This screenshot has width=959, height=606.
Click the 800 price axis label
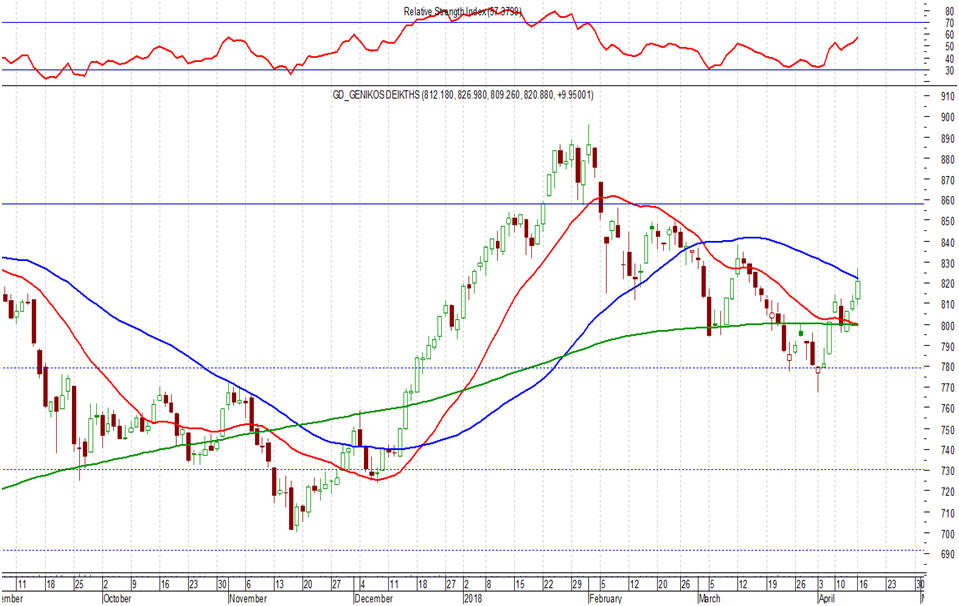pos(947,325)
